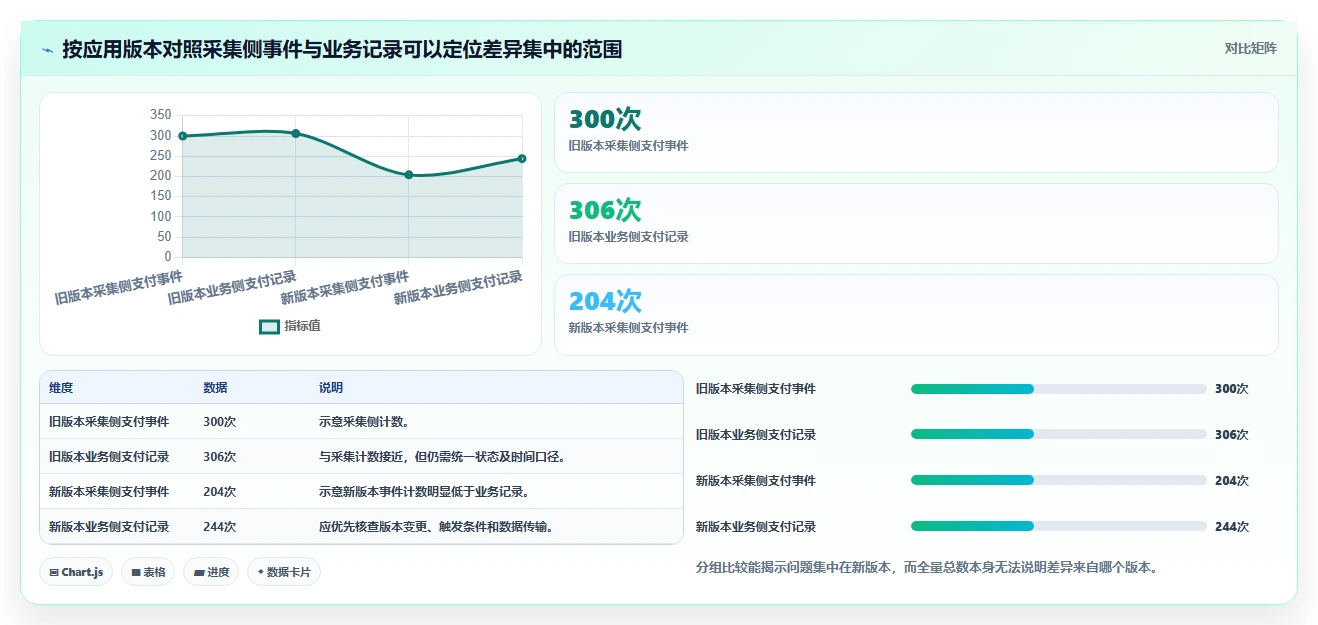
Task: Click the 数据 column header
Action: 215,388
